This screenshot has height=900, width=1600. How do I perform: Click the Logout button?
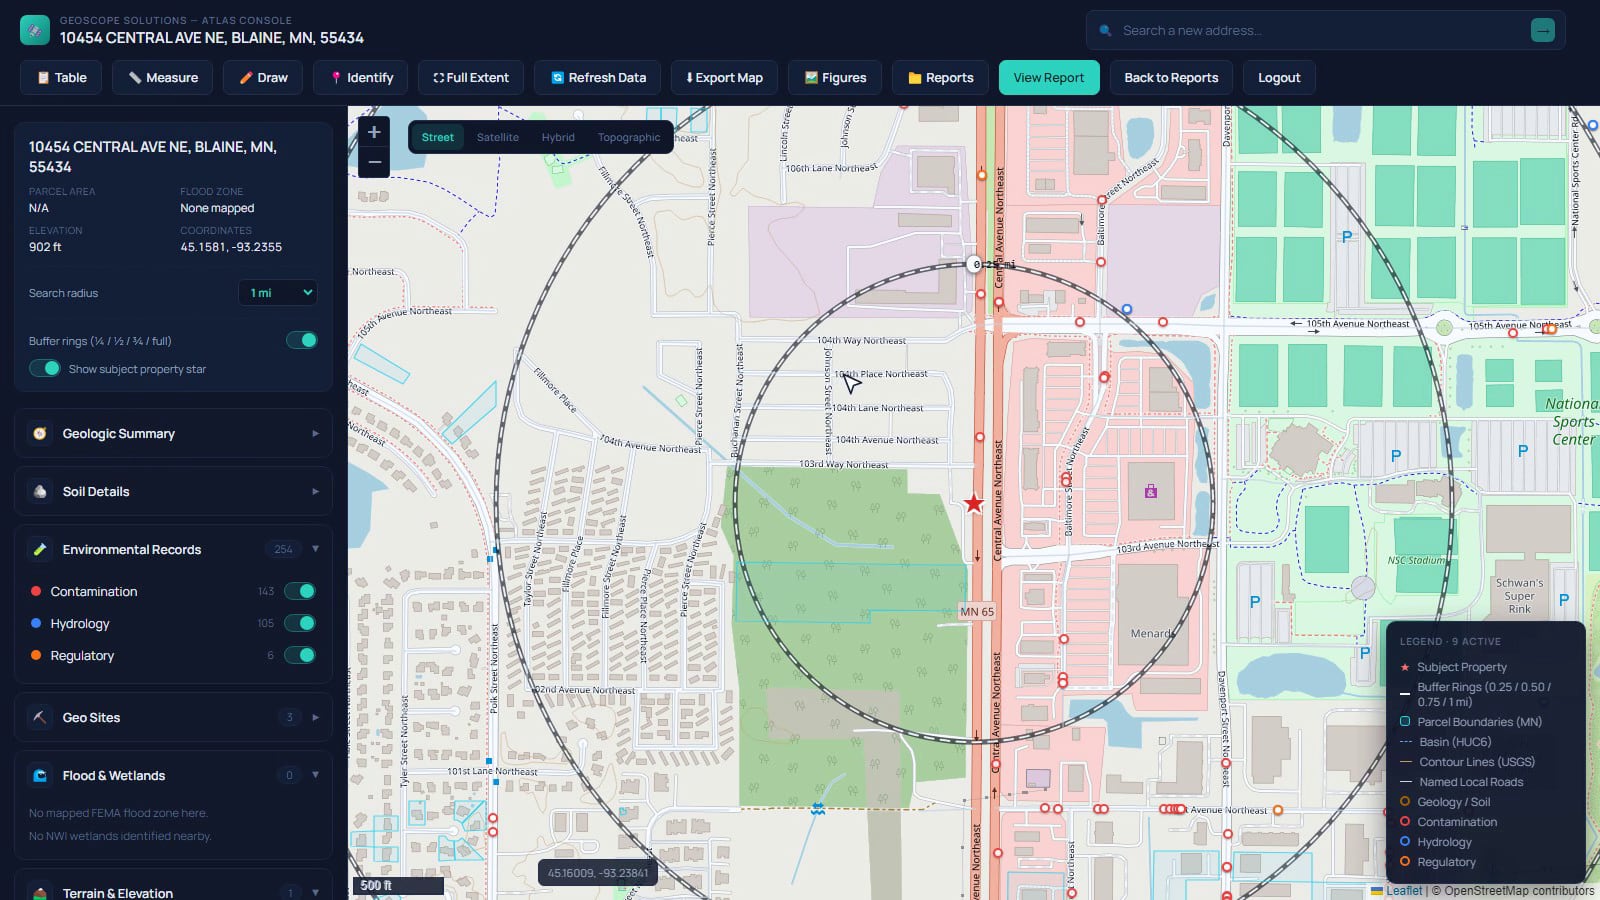(1279, 77)
